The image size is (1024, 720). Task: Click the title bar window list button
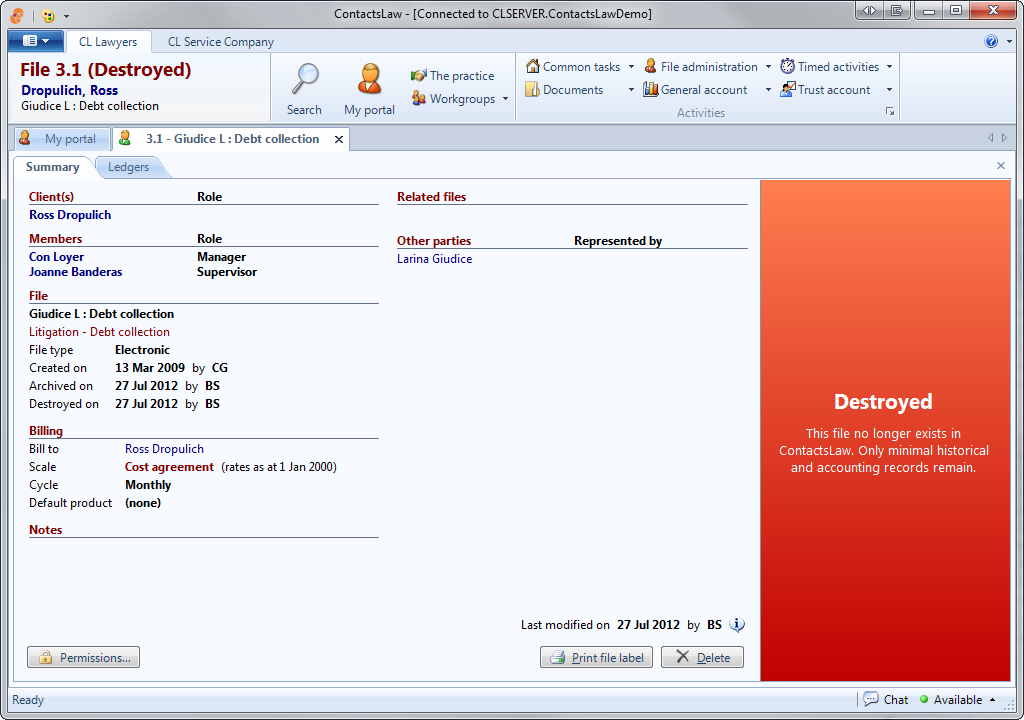(896, 10)
